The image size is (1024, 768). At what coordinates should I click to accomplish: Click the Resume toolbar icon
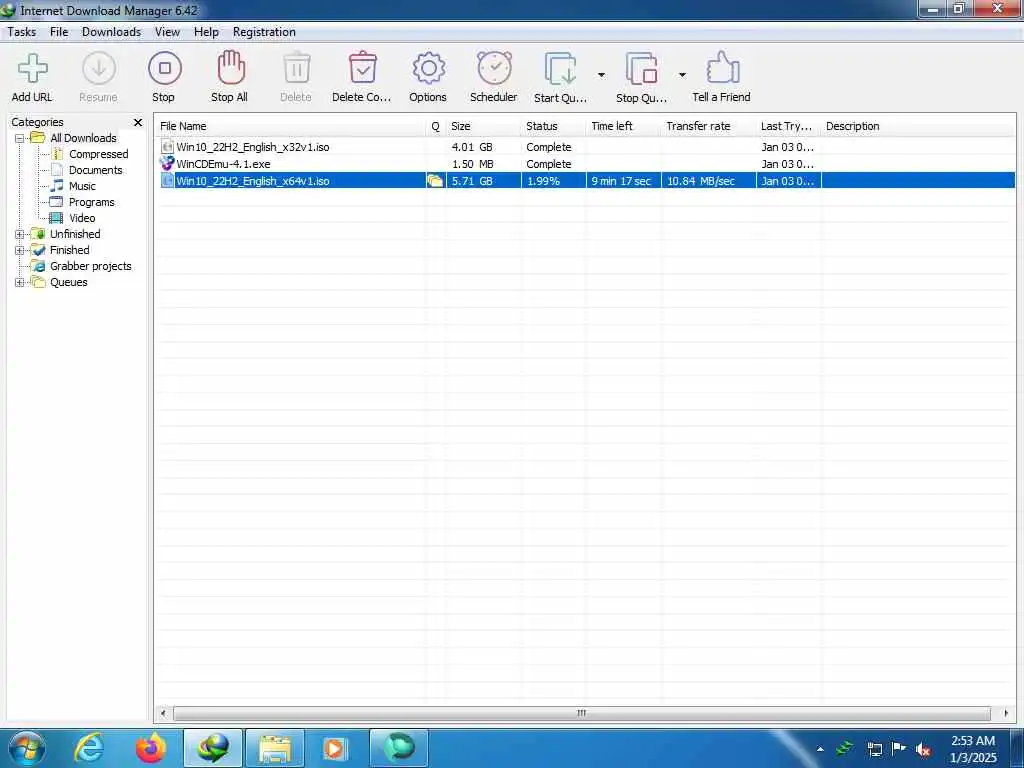pyautogui.click(x=99, y=69)
